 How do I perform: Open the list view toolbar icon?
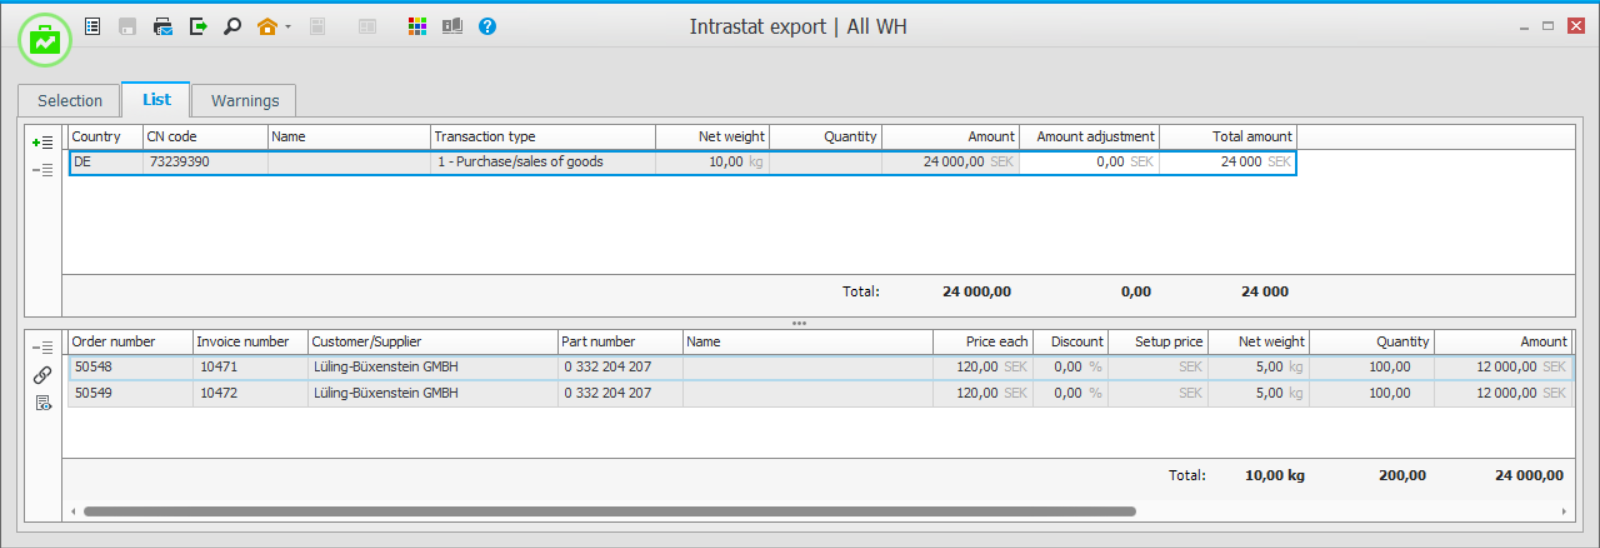tap(93, 26)
